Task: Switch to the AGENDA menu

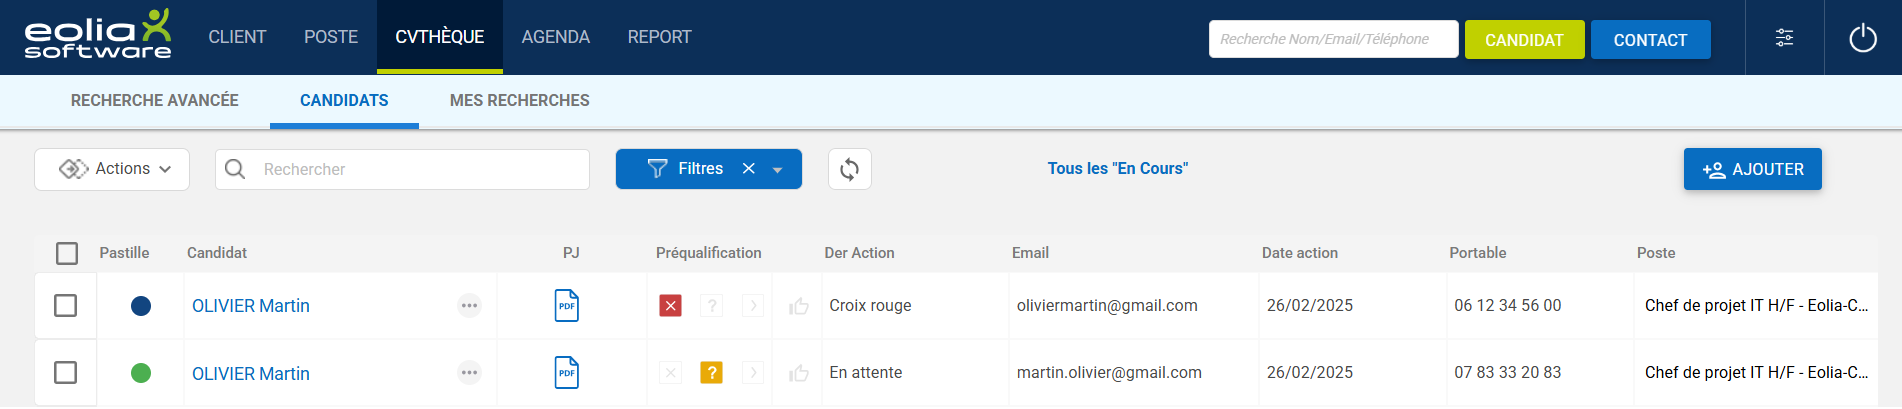Action: click(x=555, y=37)
